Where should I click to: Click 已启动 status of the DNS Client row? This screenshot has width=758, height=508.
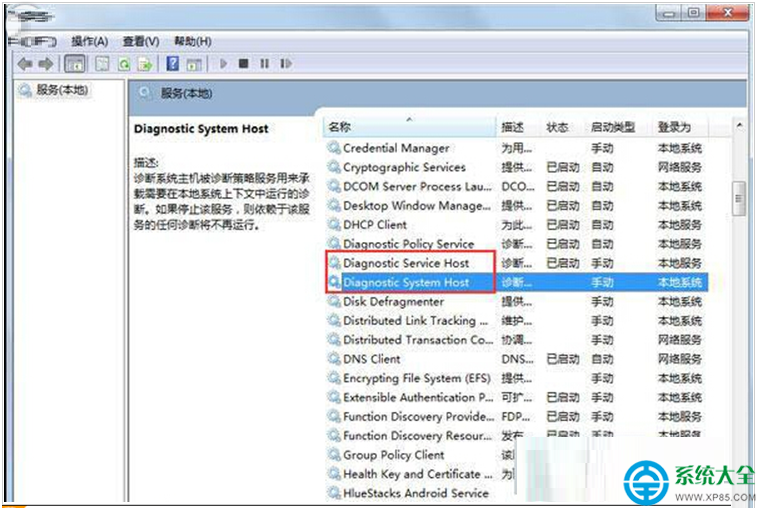[x=563, y=359]
